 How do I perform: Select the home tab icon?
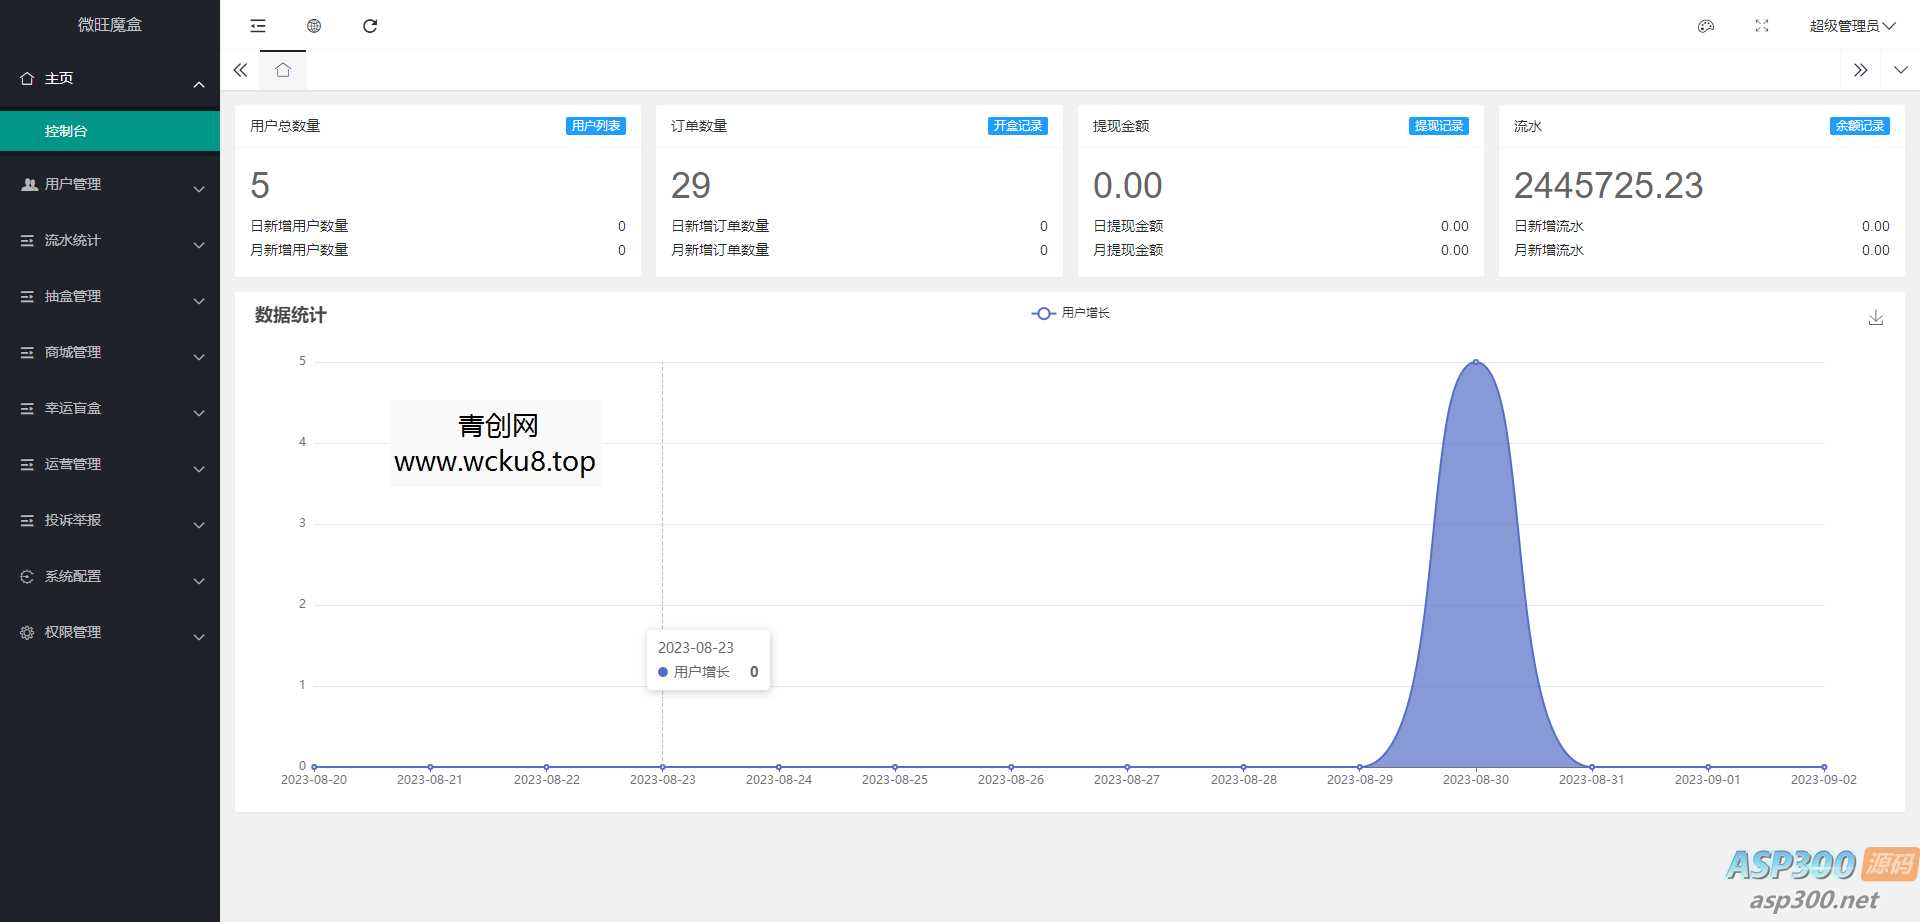(x=283, y=70)
